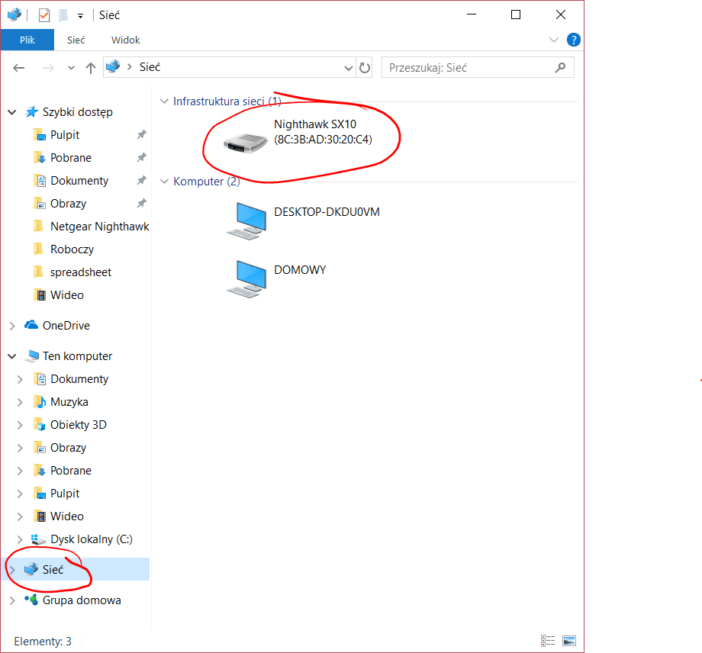
Task: Collapse the Komputer group
Action: 164,181
